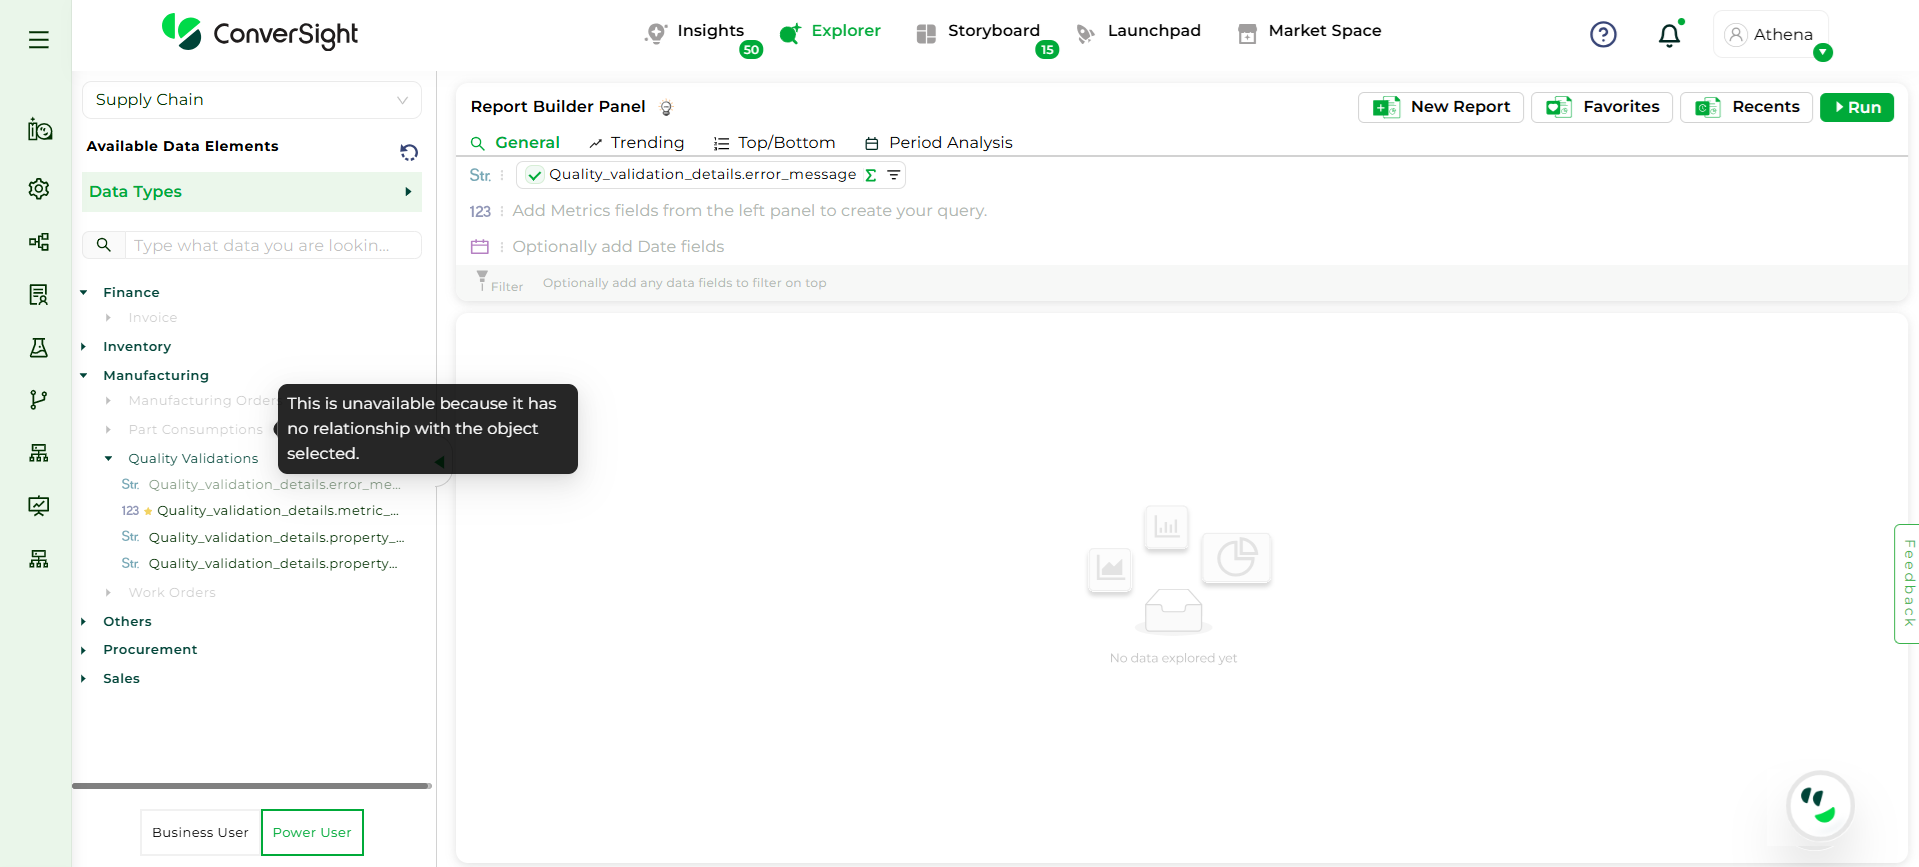Click the sigma aggregate icon on error_message field
This screenshot has height=867, width=1919.
871,175
